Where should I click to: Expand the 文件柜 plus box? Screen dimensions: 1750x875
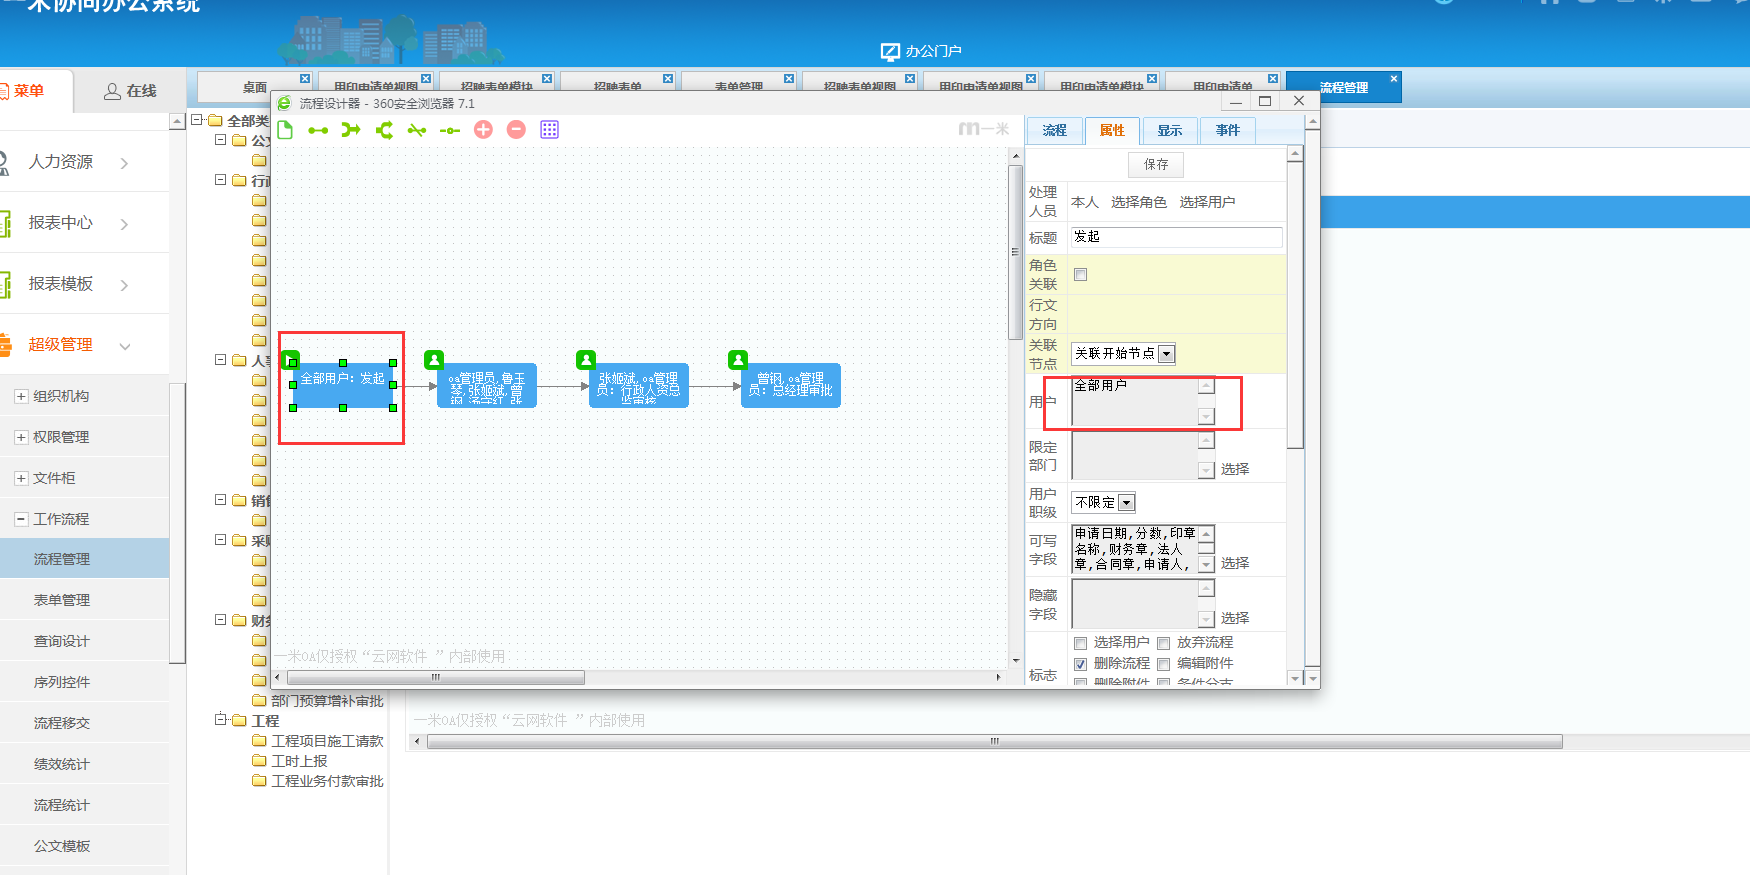pyautogui.click(x=21, y=478)
